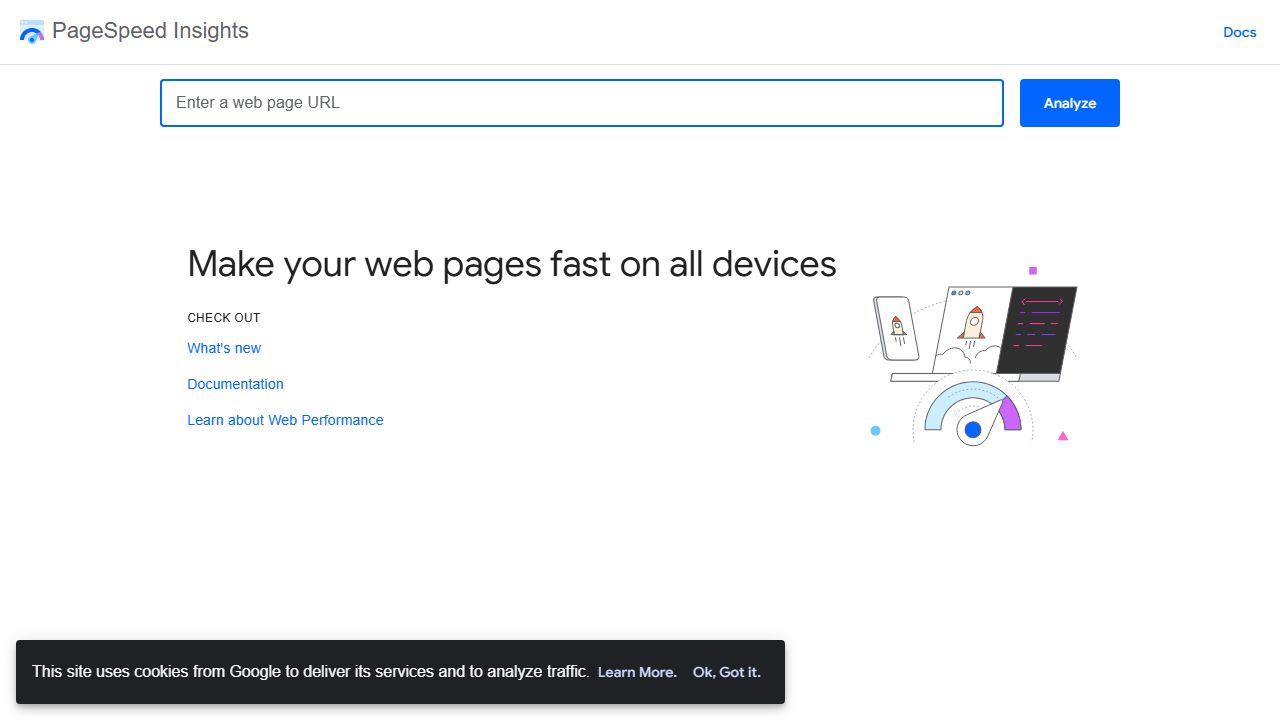Image resolution: width=1280 pixels, height=720 pixels.
Task: Click the blue circle decoration left of the gauge
Action: 875,430
